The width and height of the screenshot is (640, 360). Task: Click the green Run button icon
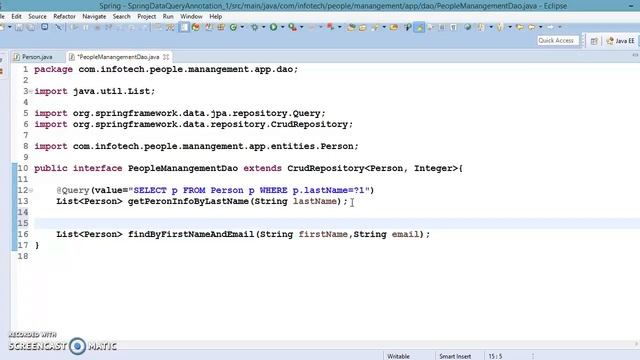[273, 27]
